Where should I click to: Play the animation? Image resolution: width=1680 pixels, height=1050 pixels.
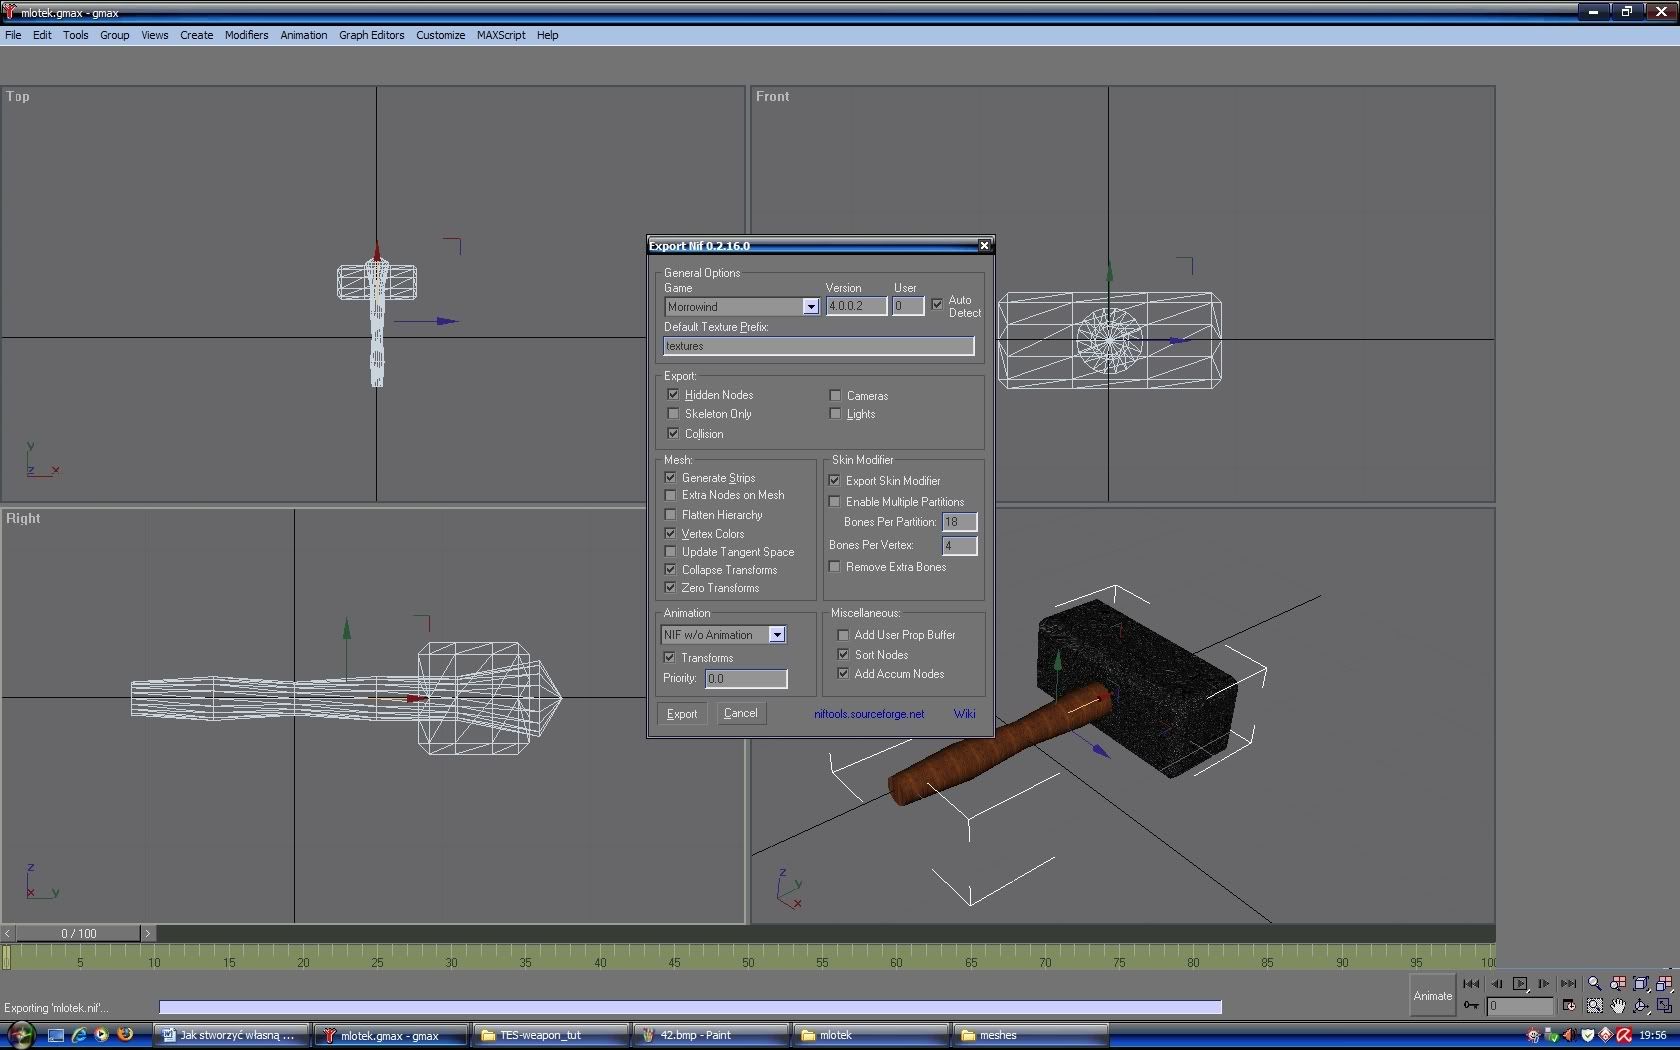point(1520,984)
